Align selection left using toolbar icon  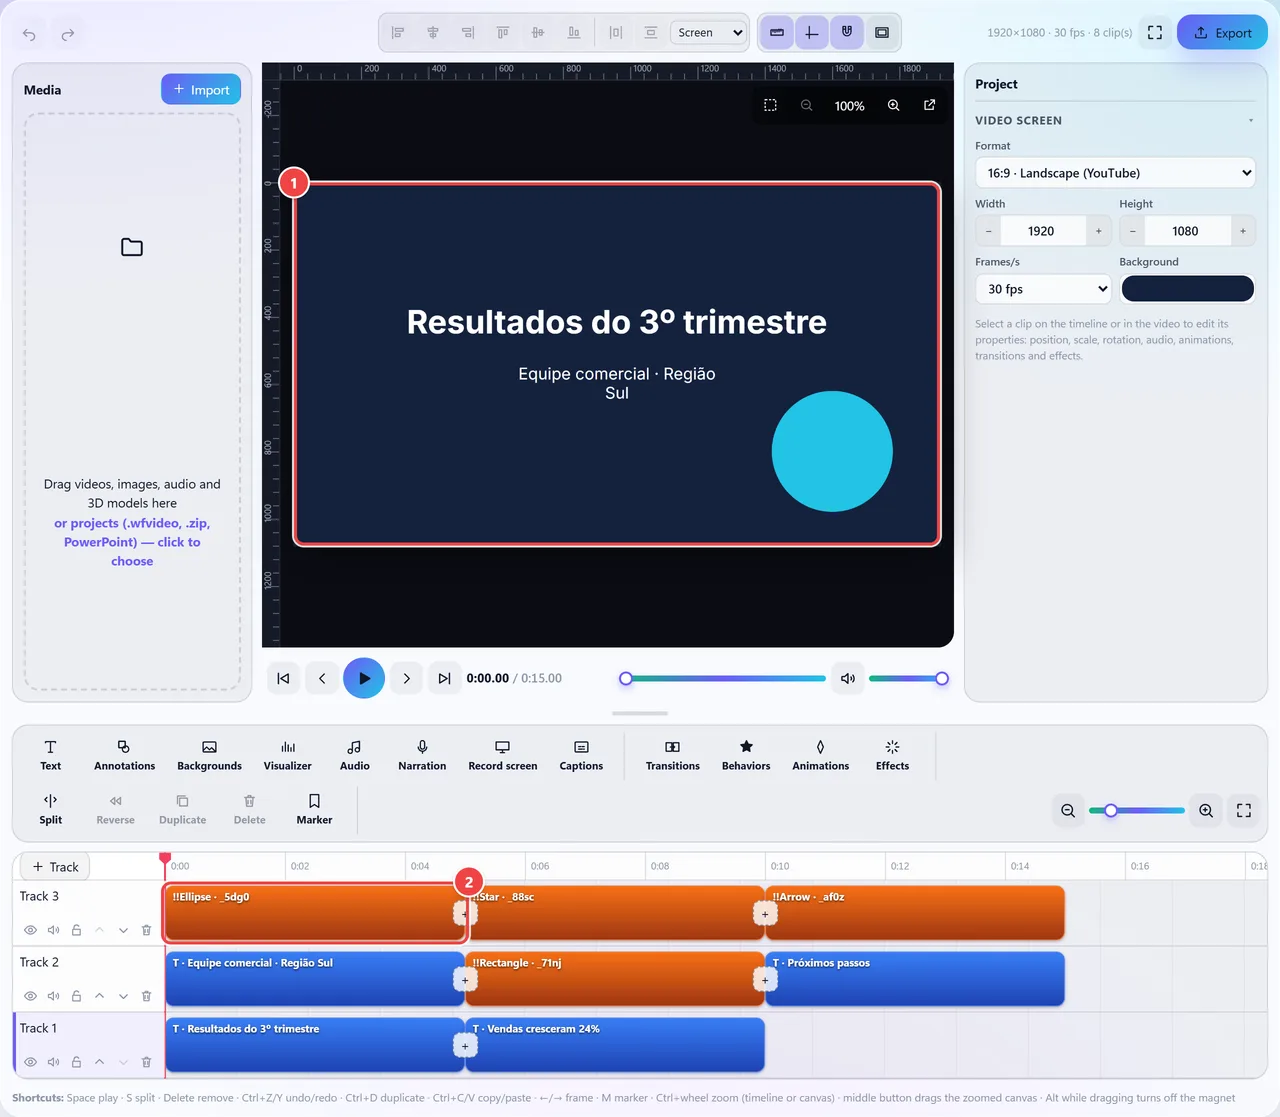coord(398,33)
